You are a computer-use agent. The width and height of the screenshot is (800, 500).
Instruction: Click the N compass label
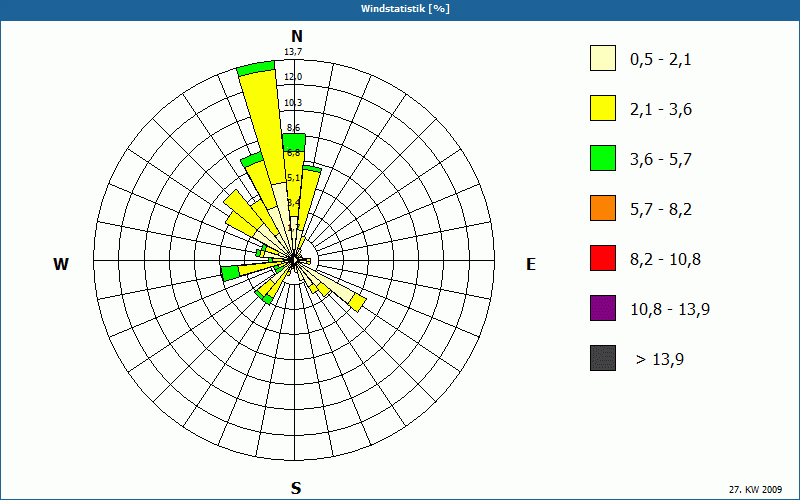click(296, 36)
